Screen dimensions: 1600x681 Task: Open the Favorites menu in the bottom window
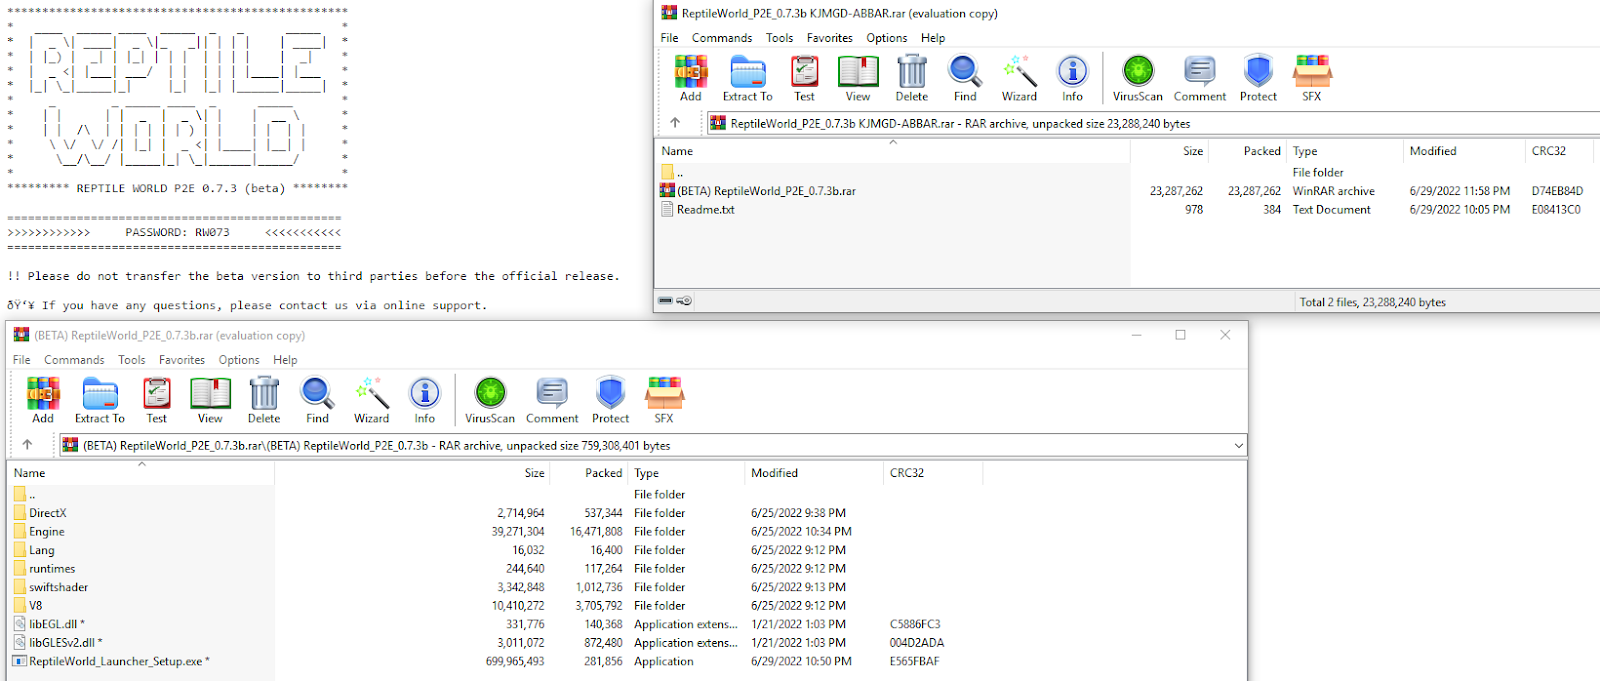coord(181,360)
